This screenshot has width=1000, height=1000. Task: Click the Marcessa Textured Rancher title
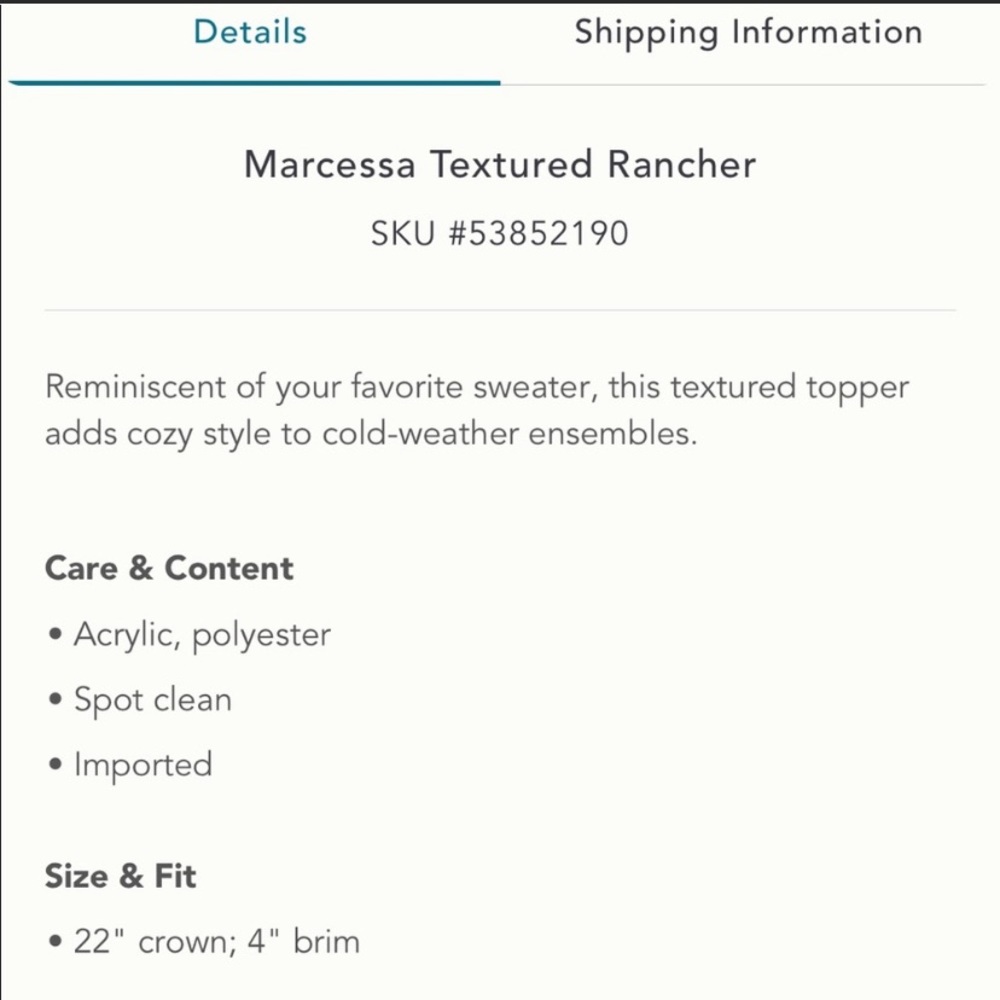(x=500, y=164)
